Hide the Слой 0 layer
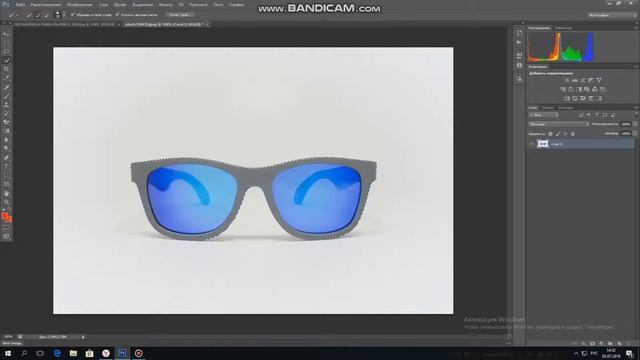This screenshot has width=640, height=360. tap(532, 144)
